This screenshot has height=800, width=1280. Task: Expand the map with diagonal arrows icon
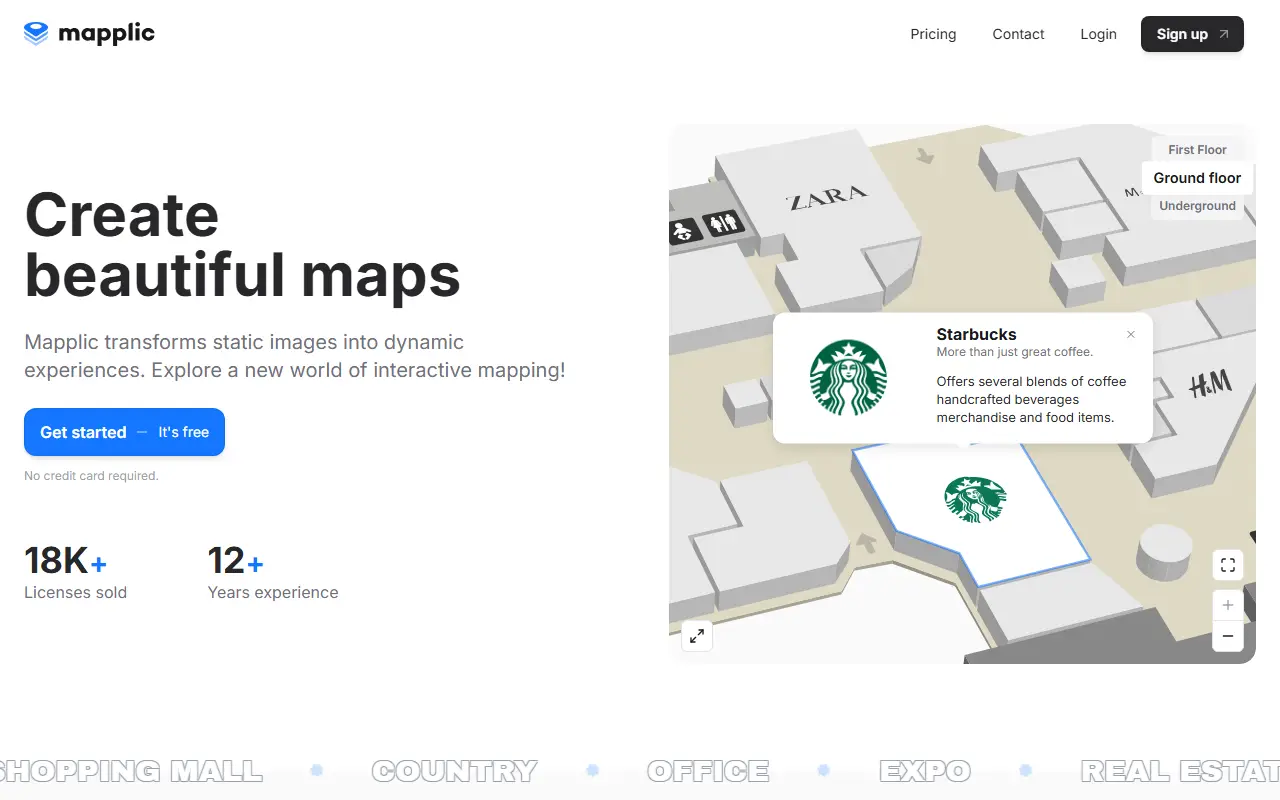click(x=697, y=636)
